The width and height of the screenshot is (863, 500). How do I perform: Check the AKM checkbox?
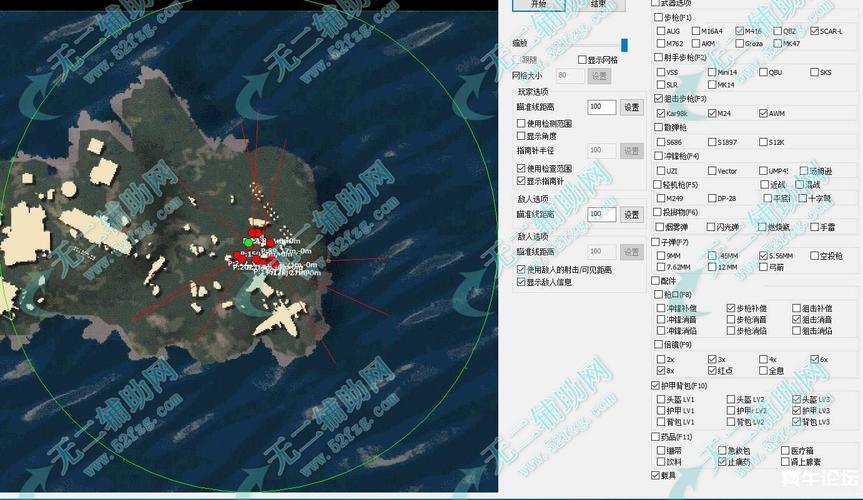click(696, 43)
